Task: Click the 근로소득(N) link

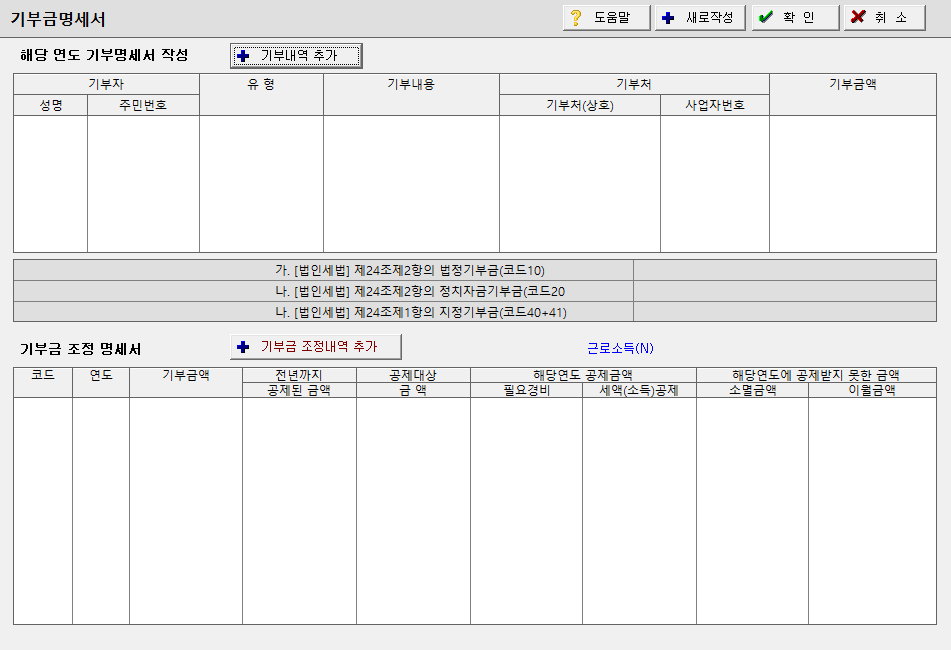Action: 620,348
